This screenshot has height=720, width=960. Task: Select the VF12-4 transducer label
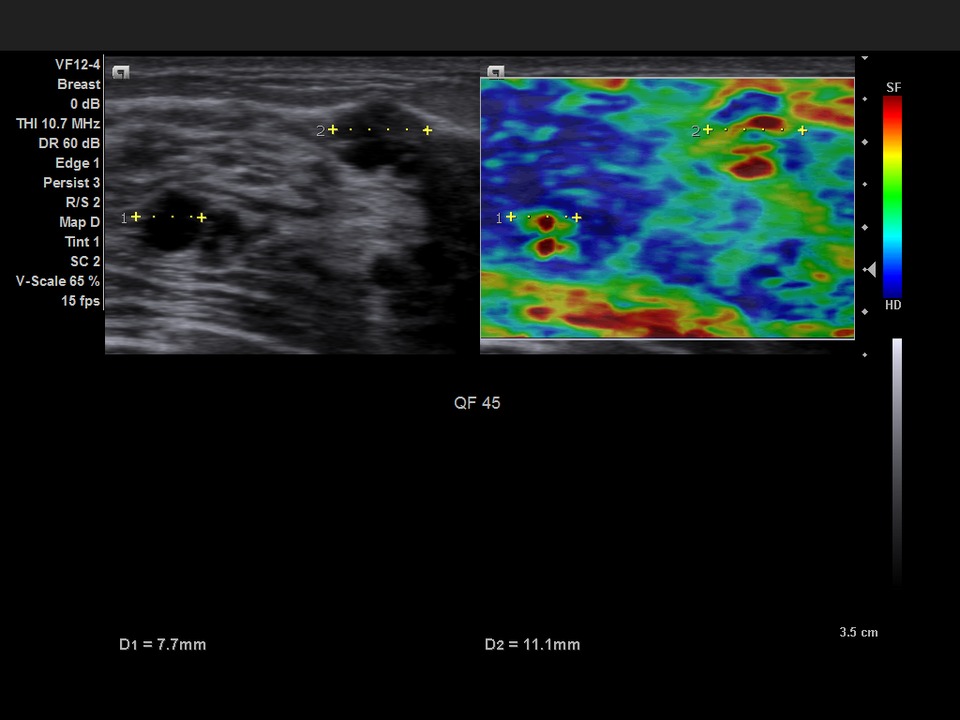pos(77,65)
